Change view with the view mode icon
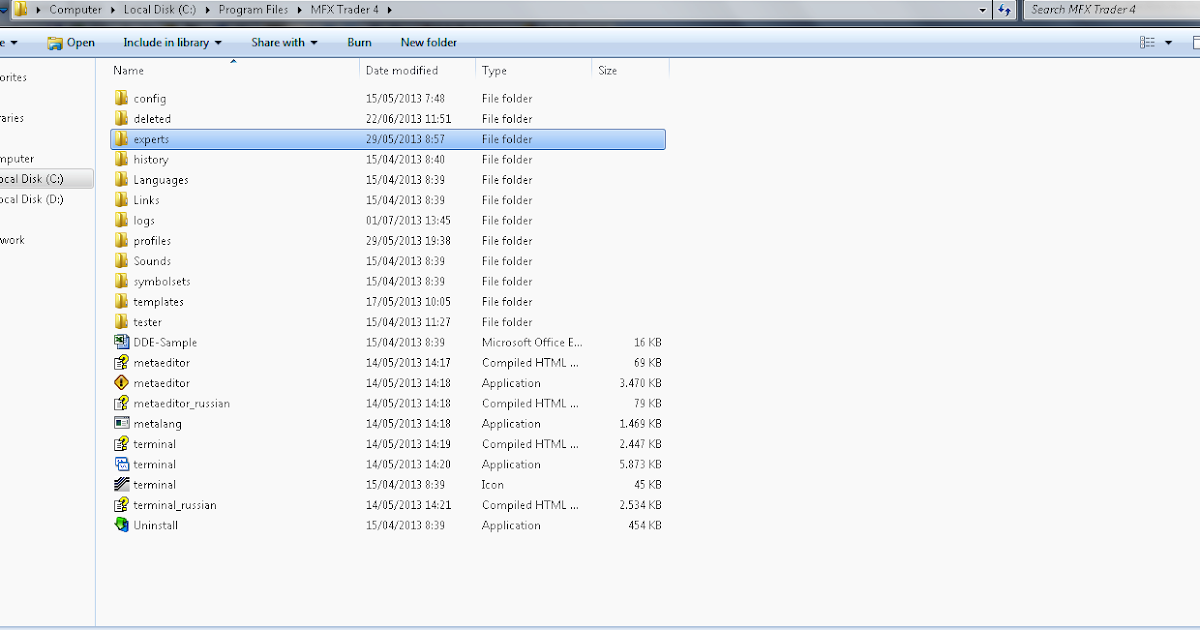Image resolution: width=1200 pixels, height=630 pixels. [x=1147, y=42]
